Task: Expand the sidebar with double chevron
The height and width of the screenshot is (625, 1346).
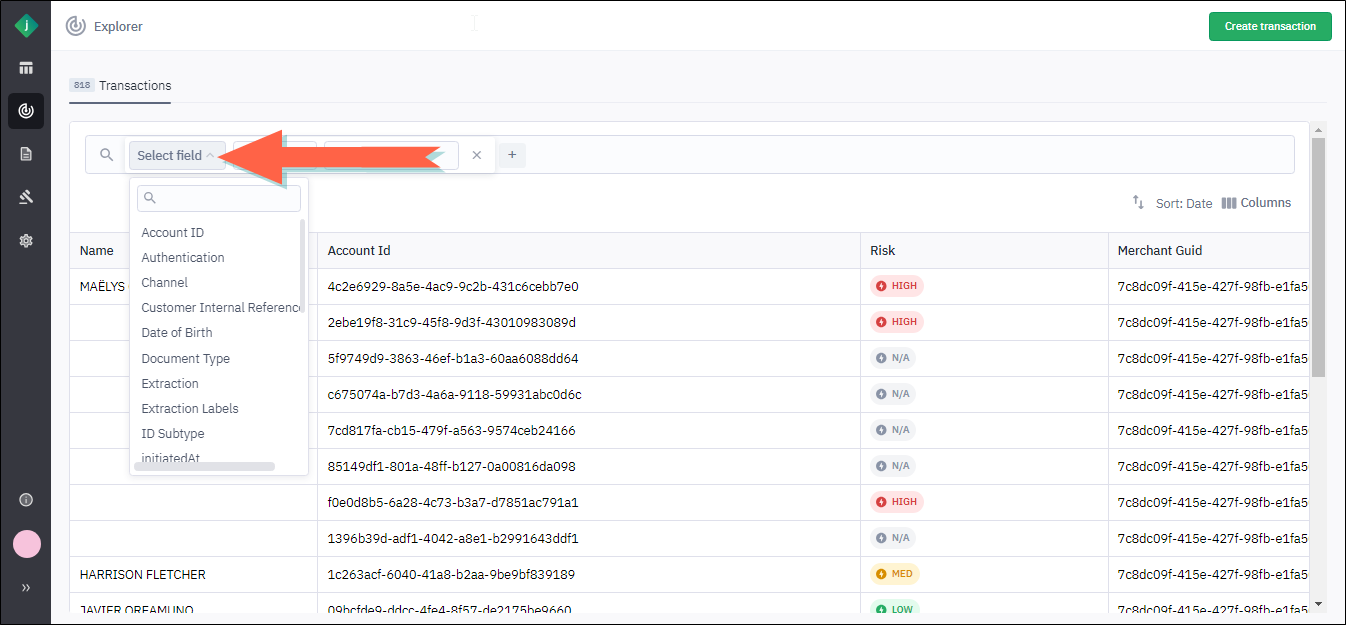Action: (26, 588)
